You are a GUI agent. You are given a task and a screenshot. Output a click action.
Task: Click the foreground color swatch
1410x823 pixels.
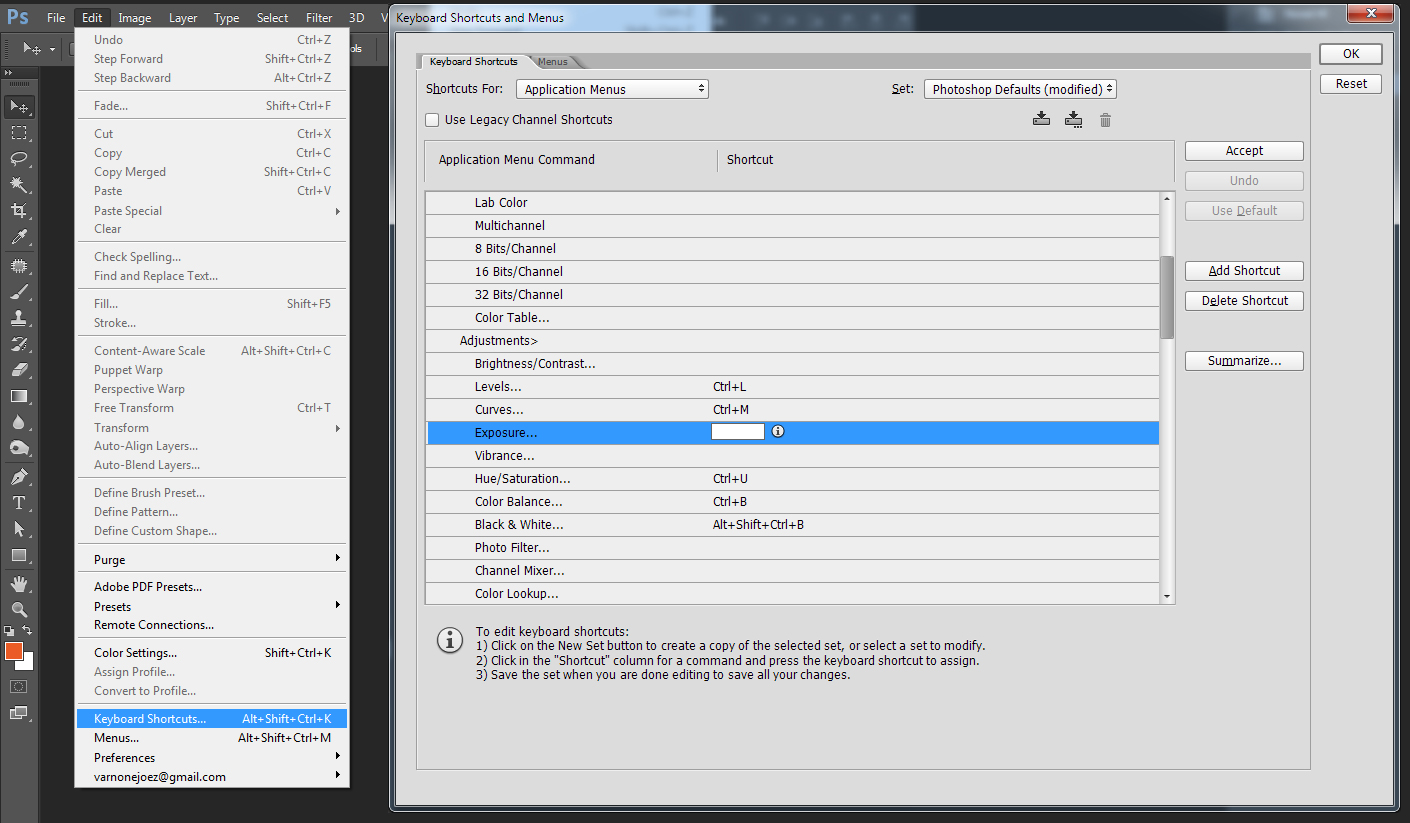coord(14,651)
